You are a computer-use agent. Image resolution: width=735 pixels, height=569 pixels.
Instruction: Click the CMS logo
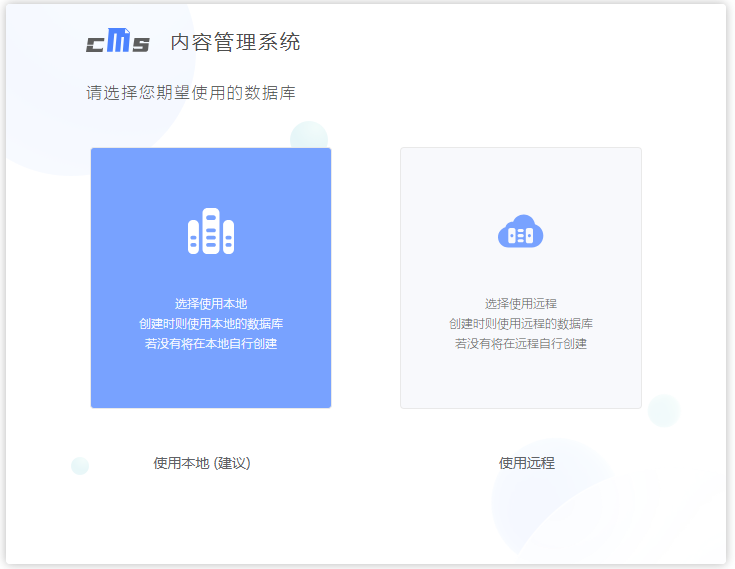(x=118, y=40)
